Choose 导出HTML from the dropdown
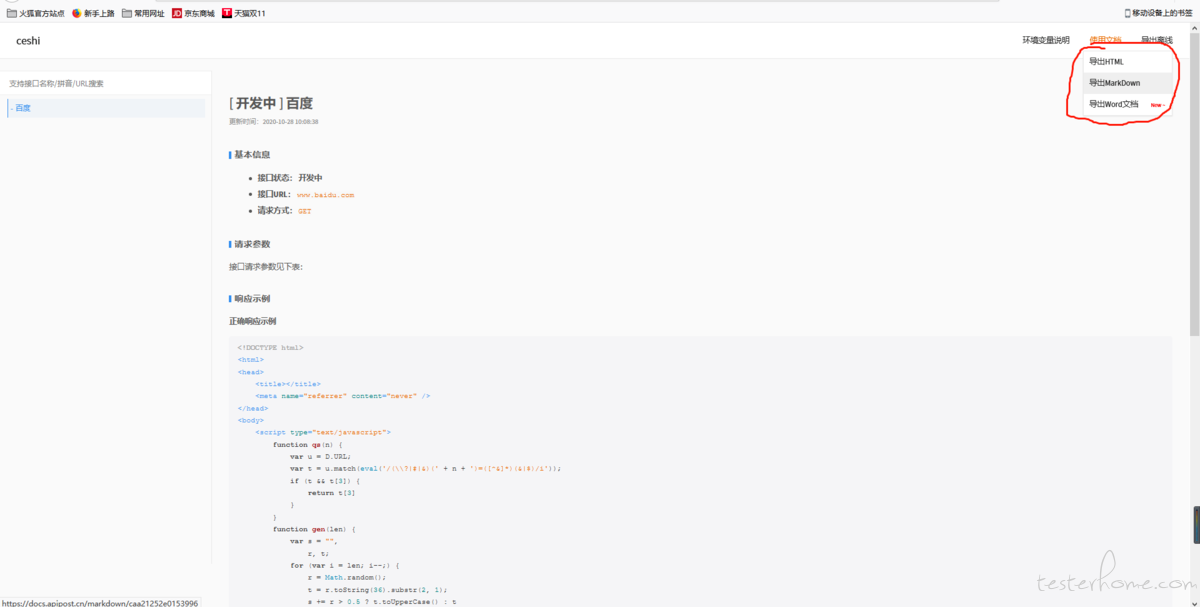Screen dimensions: 1200x607 tap(1127, 62)
